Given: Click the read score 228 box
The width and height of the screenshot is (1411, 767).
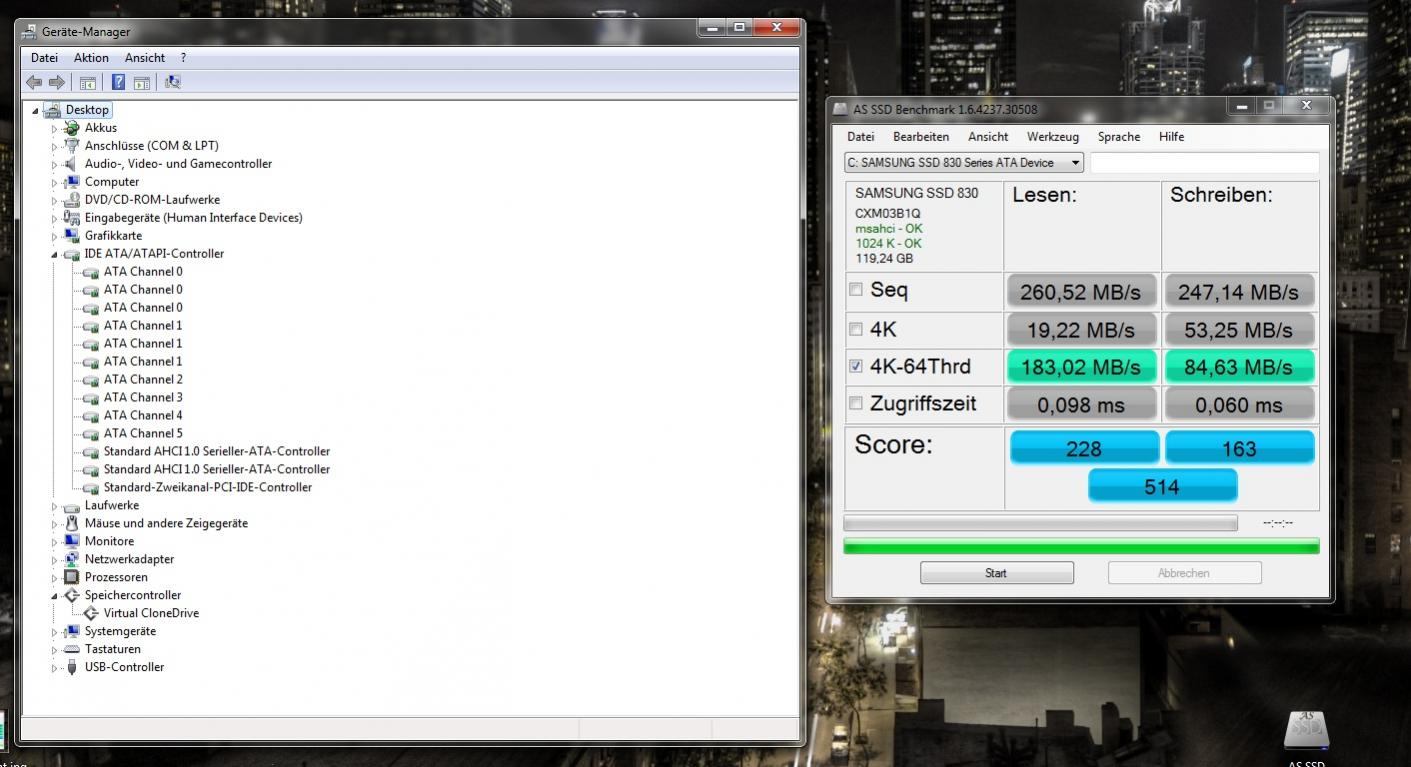Looking at the screenshot, I should point(1084,449).
